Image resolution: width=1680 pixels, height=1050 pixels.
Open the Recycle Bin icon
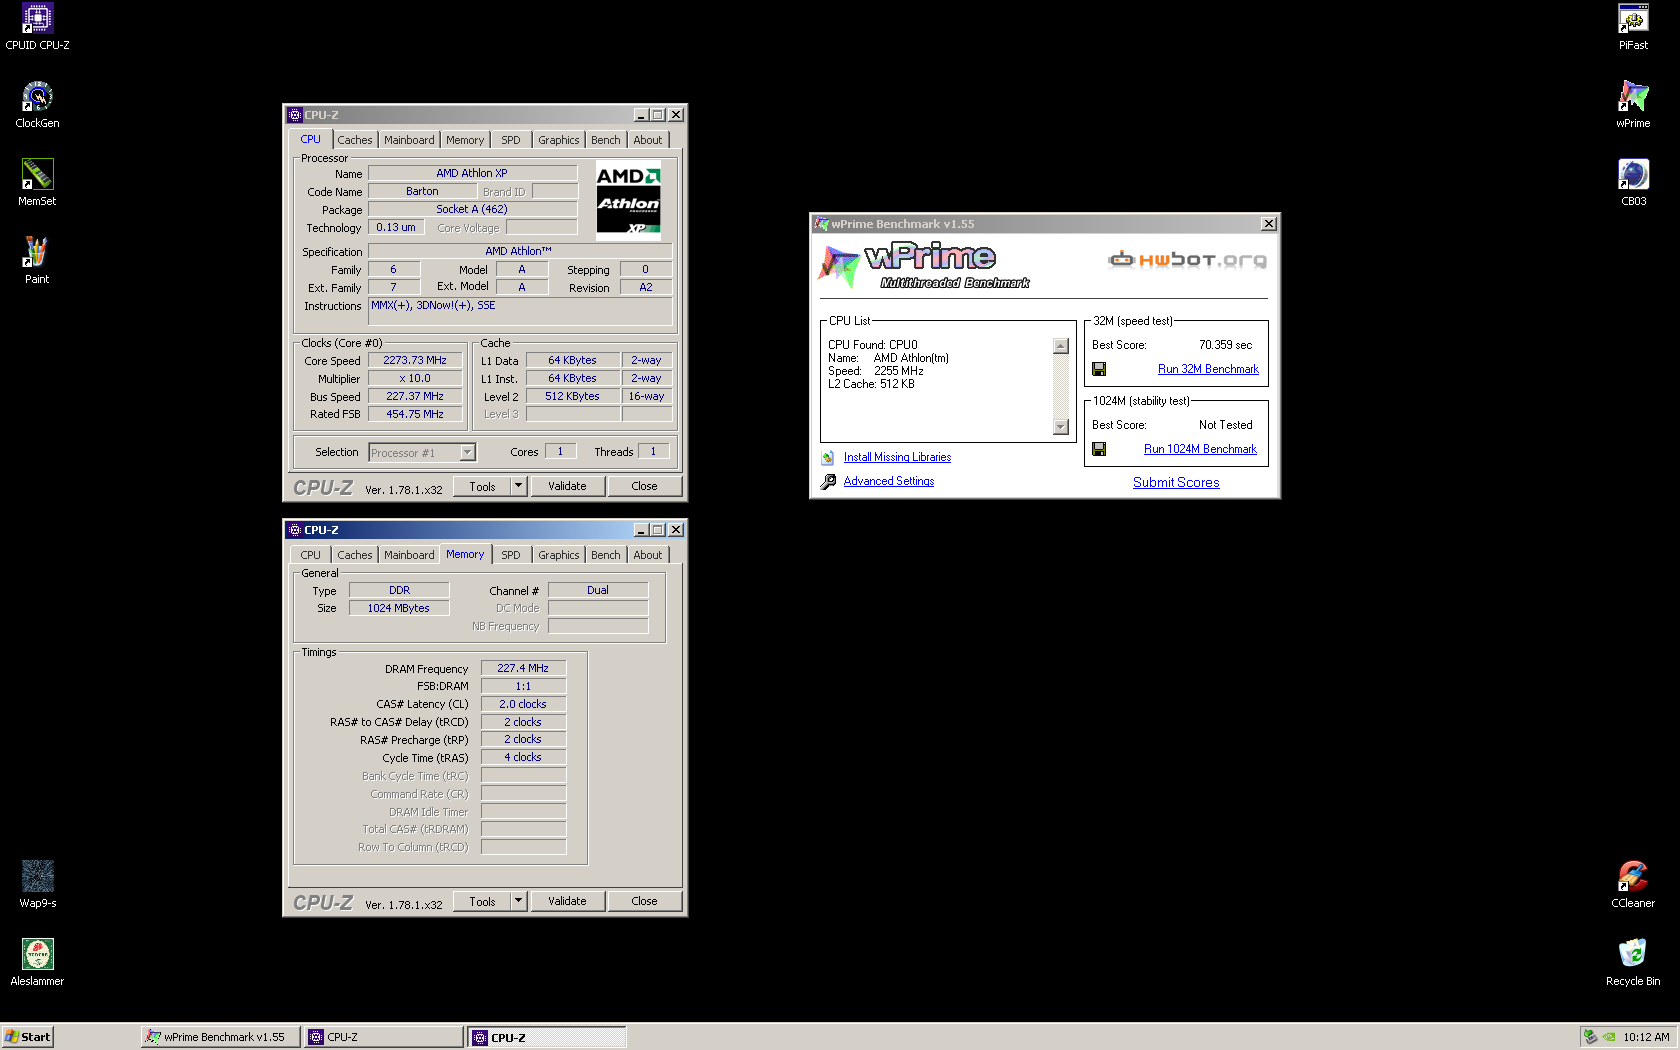[1633, 963]
